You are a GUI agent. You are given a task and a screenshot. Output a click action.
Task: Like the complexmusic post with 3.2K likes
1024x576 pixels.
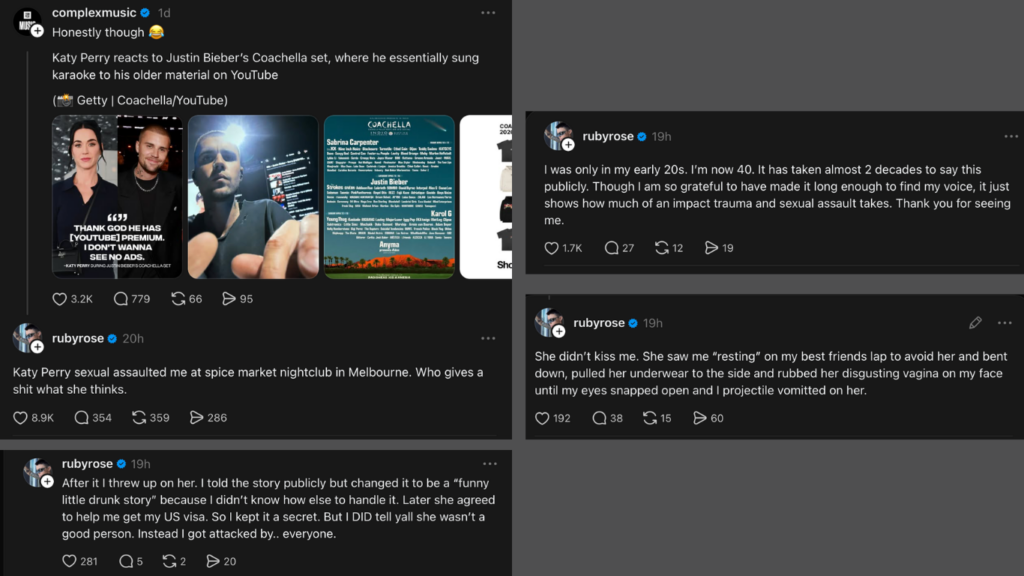[60, 298]
